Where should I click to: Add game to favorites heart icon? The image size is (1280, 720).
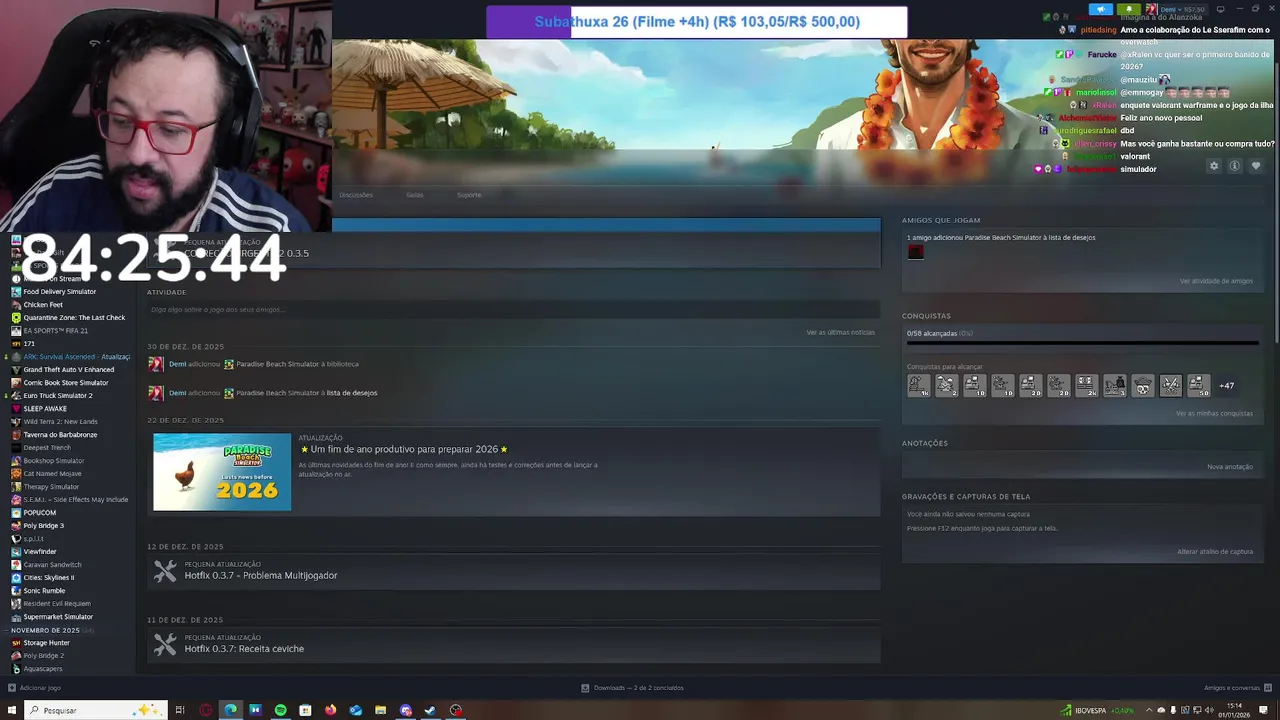point(1256,166)
